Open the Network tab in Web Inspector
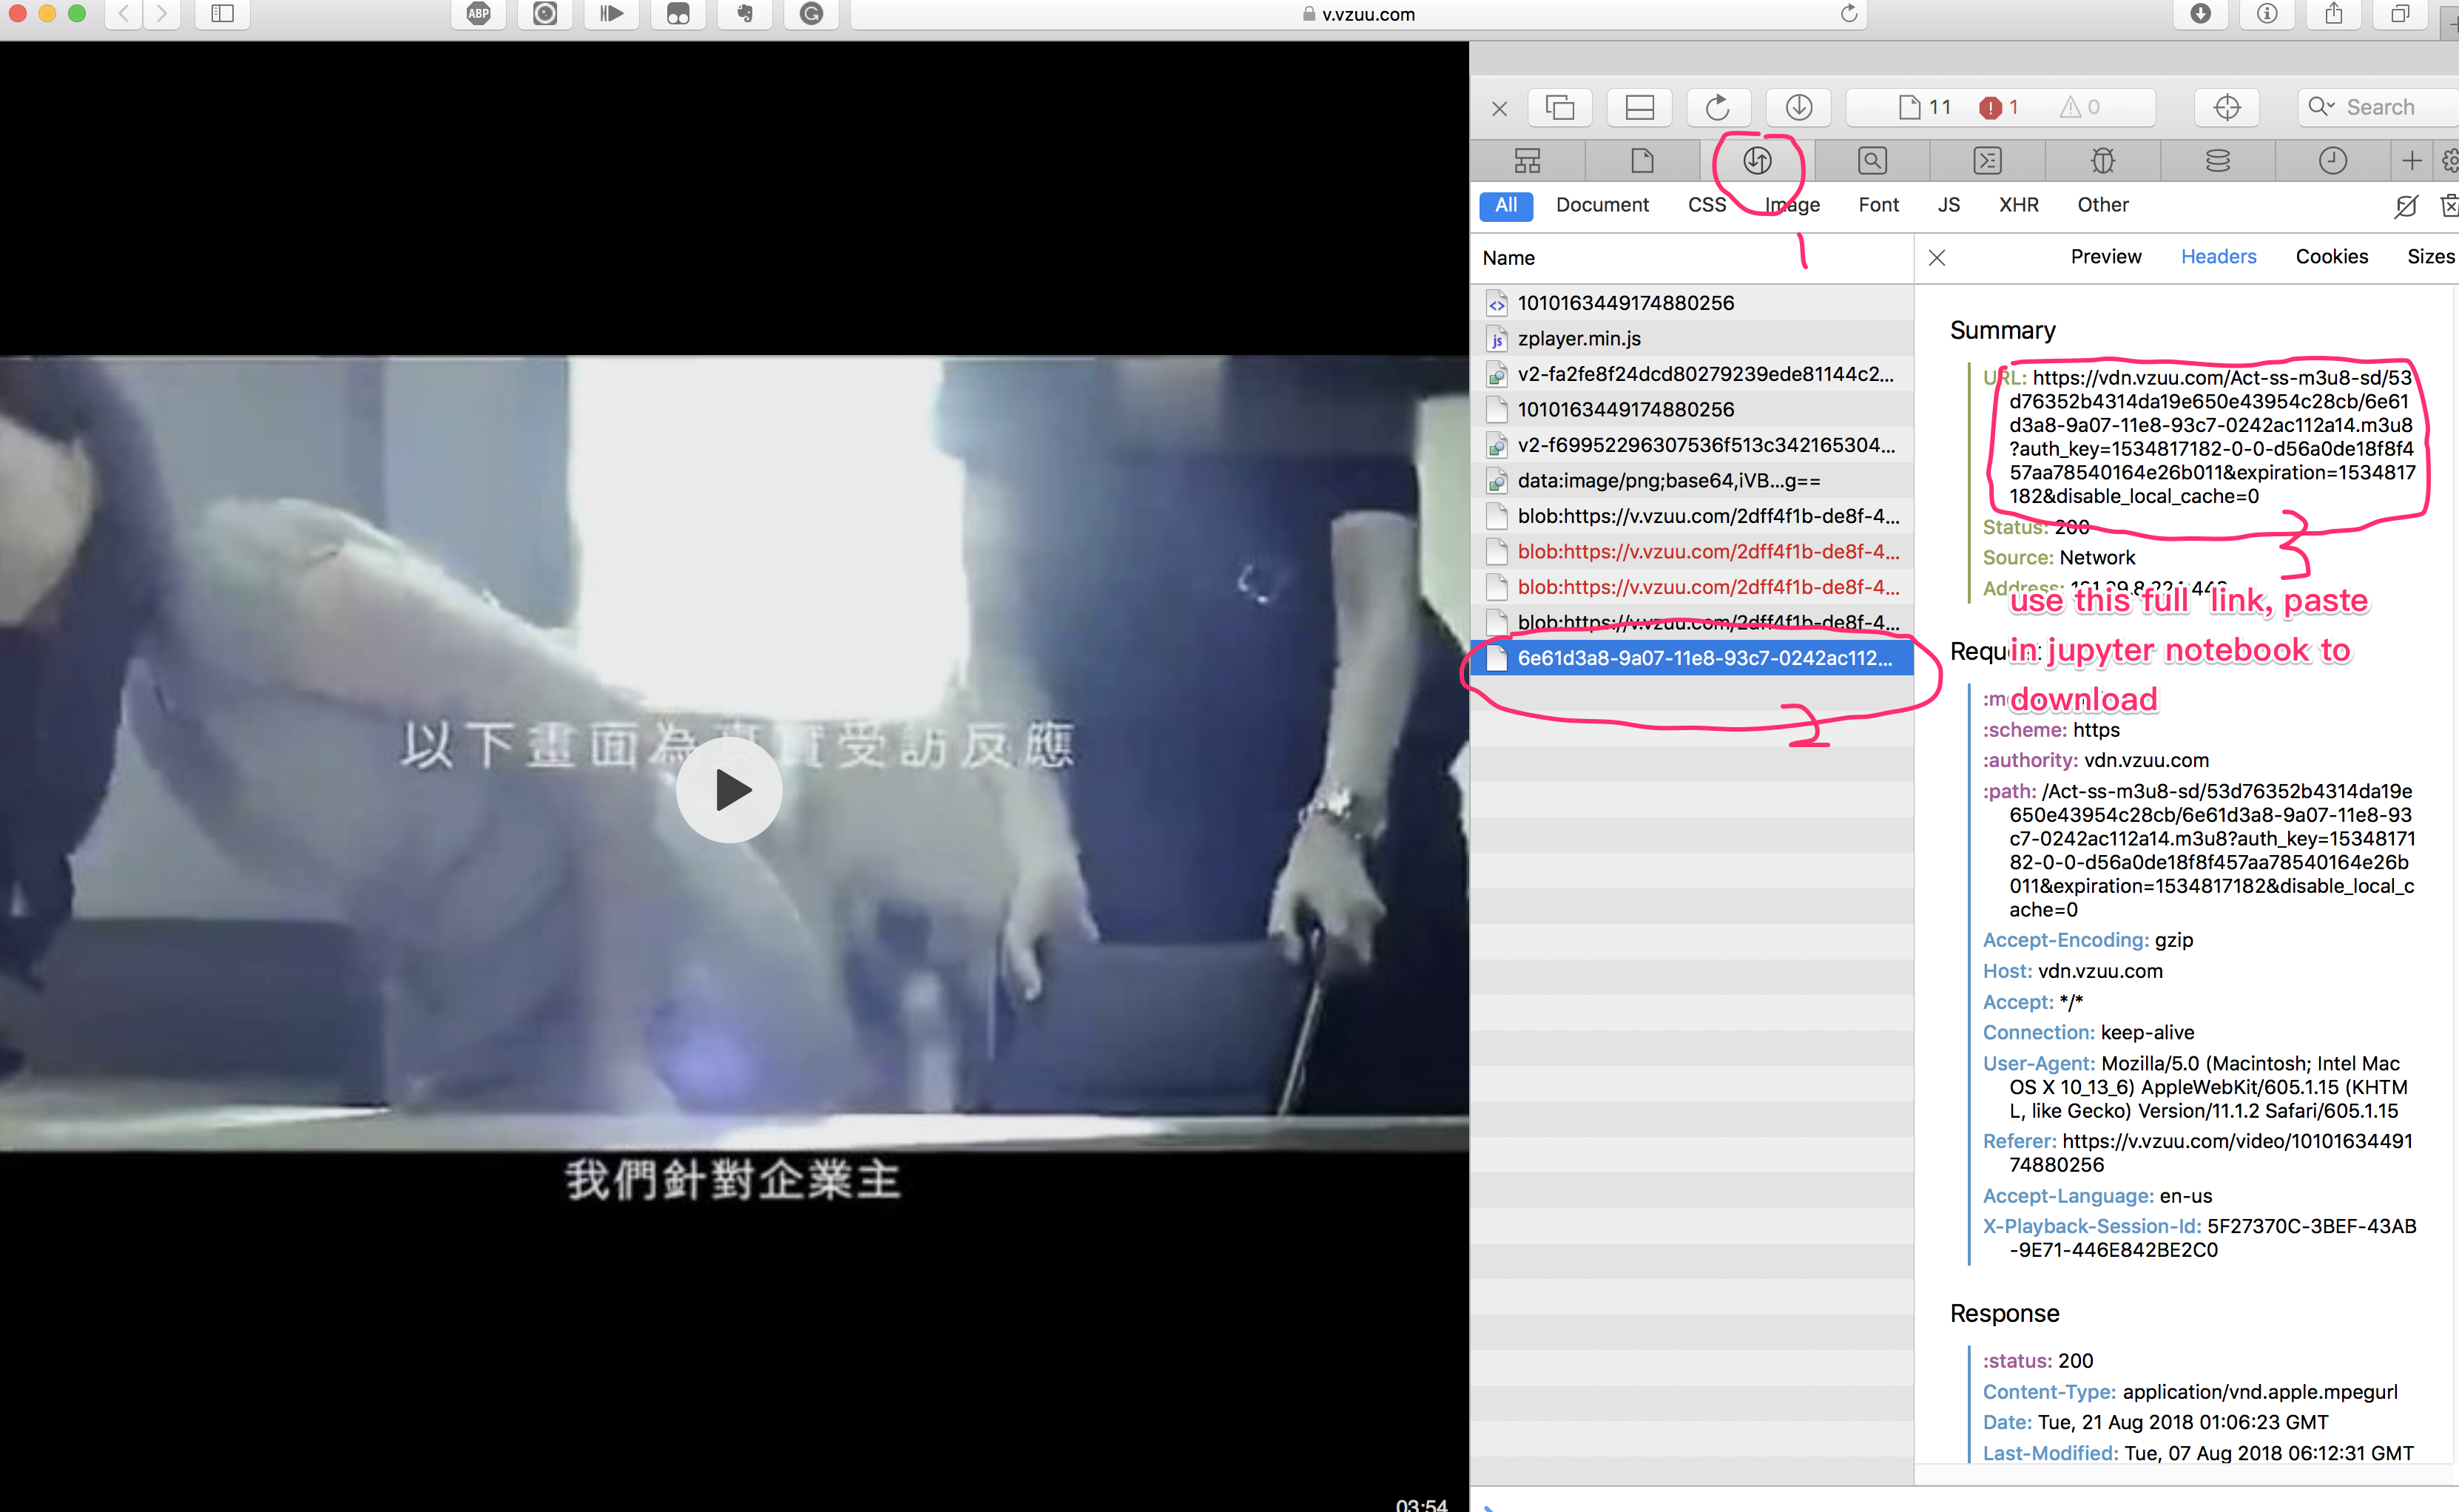2459x1512 pixels. [x=1757, y=160]
